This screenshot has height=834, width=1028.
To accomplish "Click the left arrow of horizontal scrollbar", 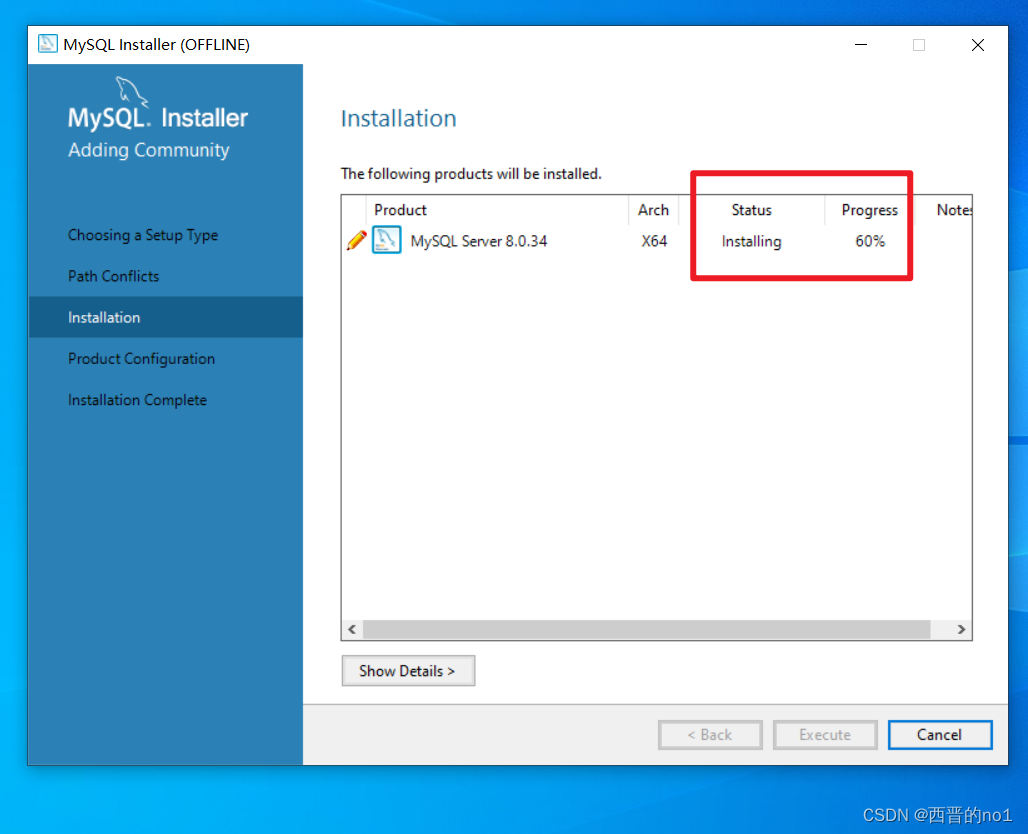I will [352, 629].
